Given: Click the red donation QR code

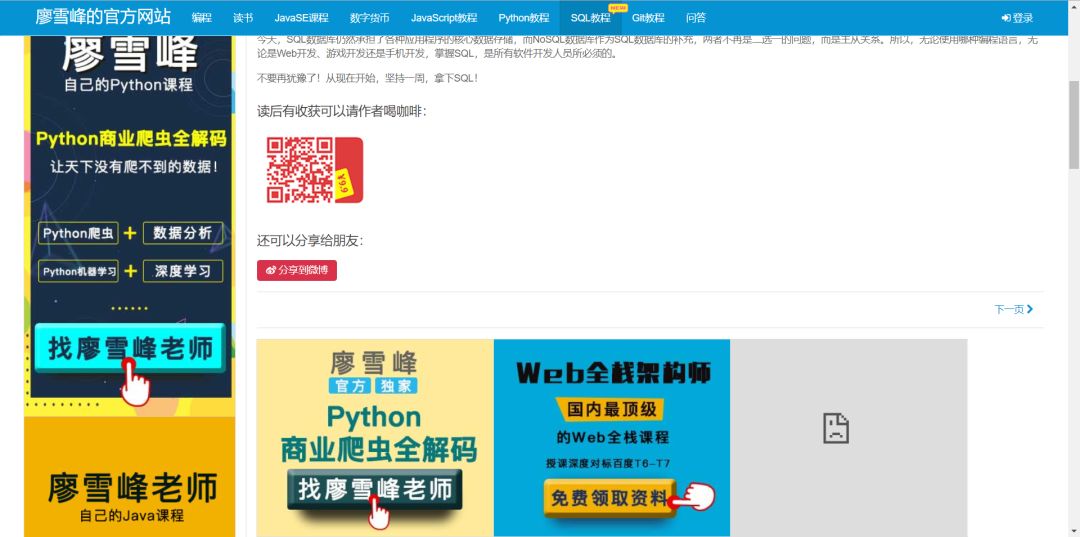Looking at the screenshot, I should [x=314, y=170].
